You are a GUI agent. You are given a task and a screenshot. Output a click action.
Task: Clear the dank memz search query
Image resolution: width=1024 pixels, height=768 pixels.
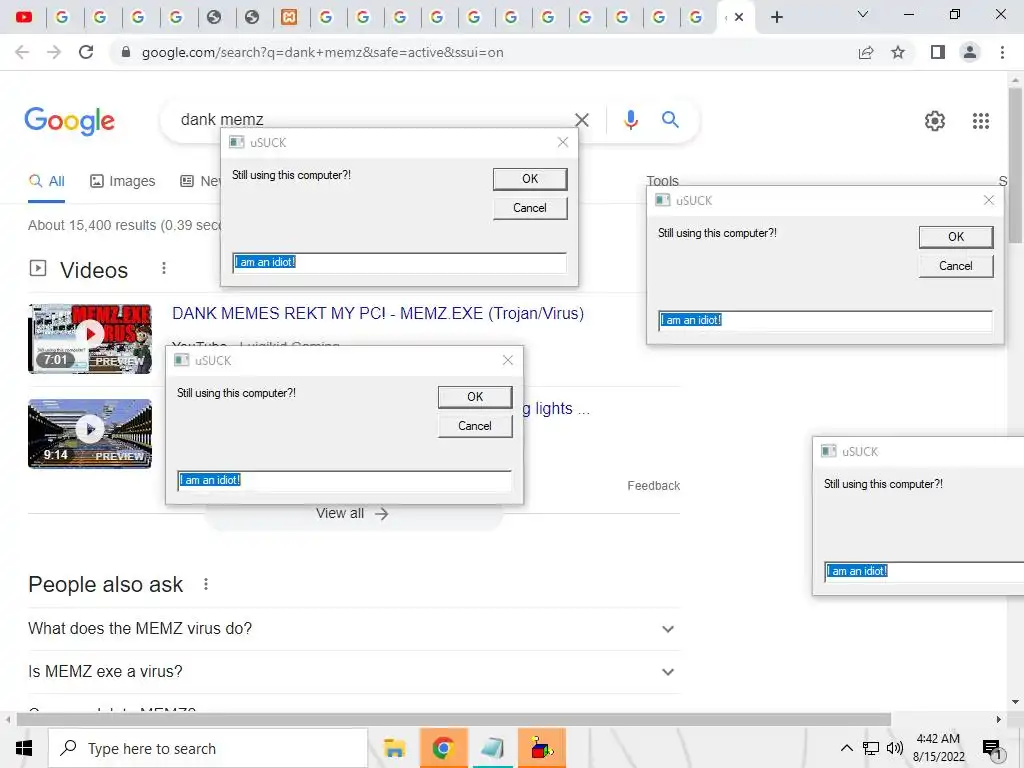coord(582,120)
